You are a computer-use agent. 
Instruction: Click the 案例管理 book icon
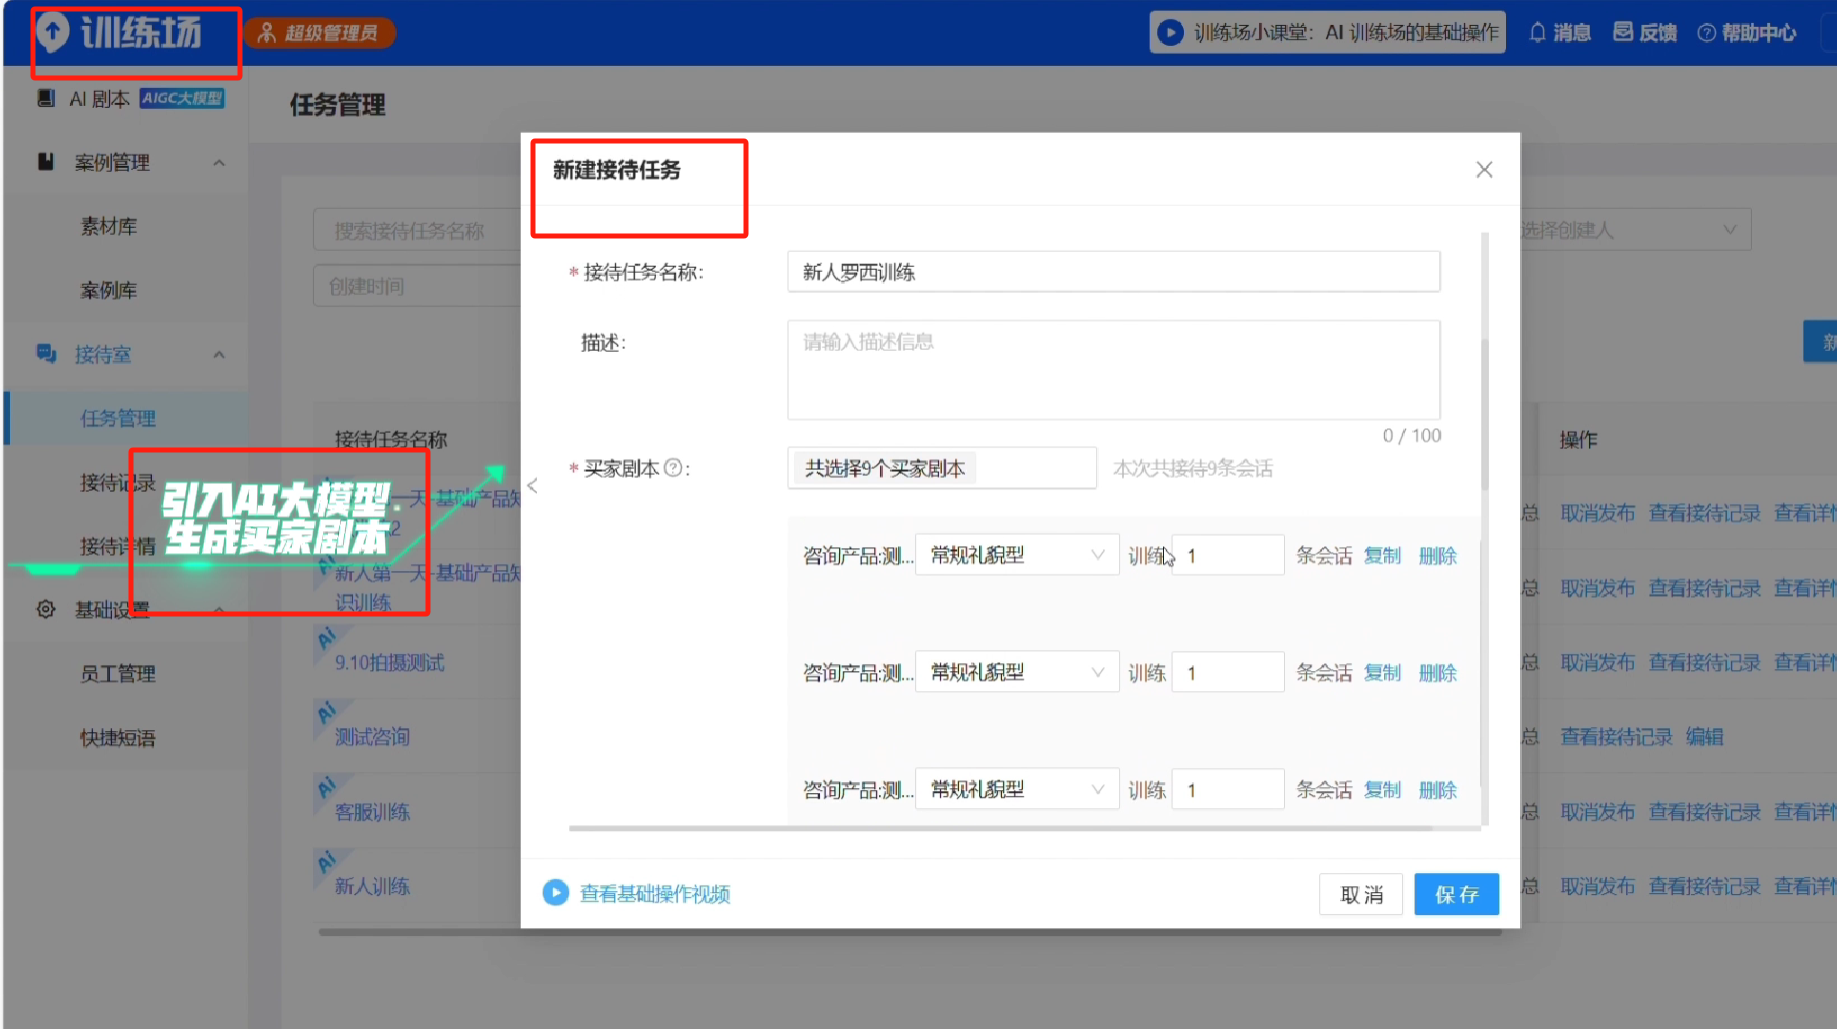coord(45,161)
